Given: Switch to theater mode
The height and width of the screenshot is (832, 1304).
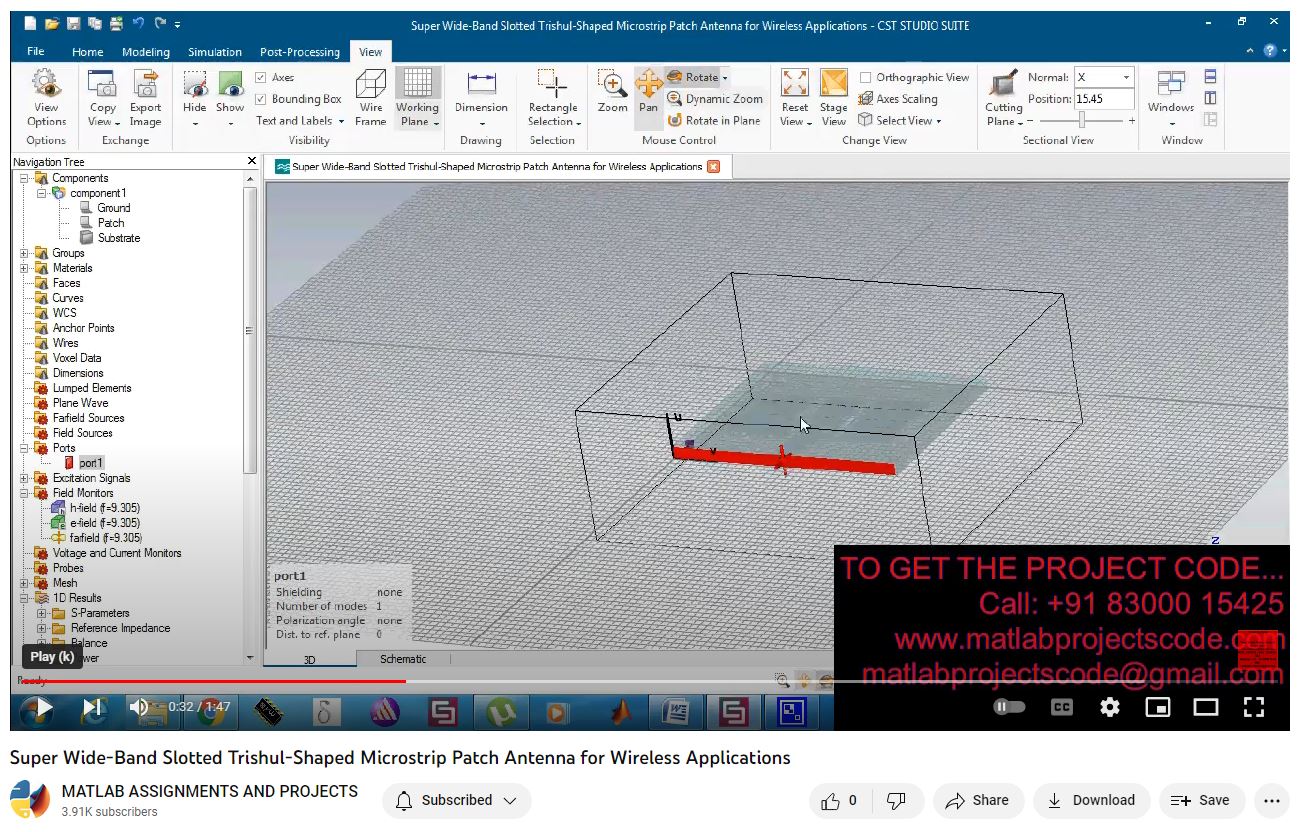Looking at the screenshot, I should point(1206,707).
